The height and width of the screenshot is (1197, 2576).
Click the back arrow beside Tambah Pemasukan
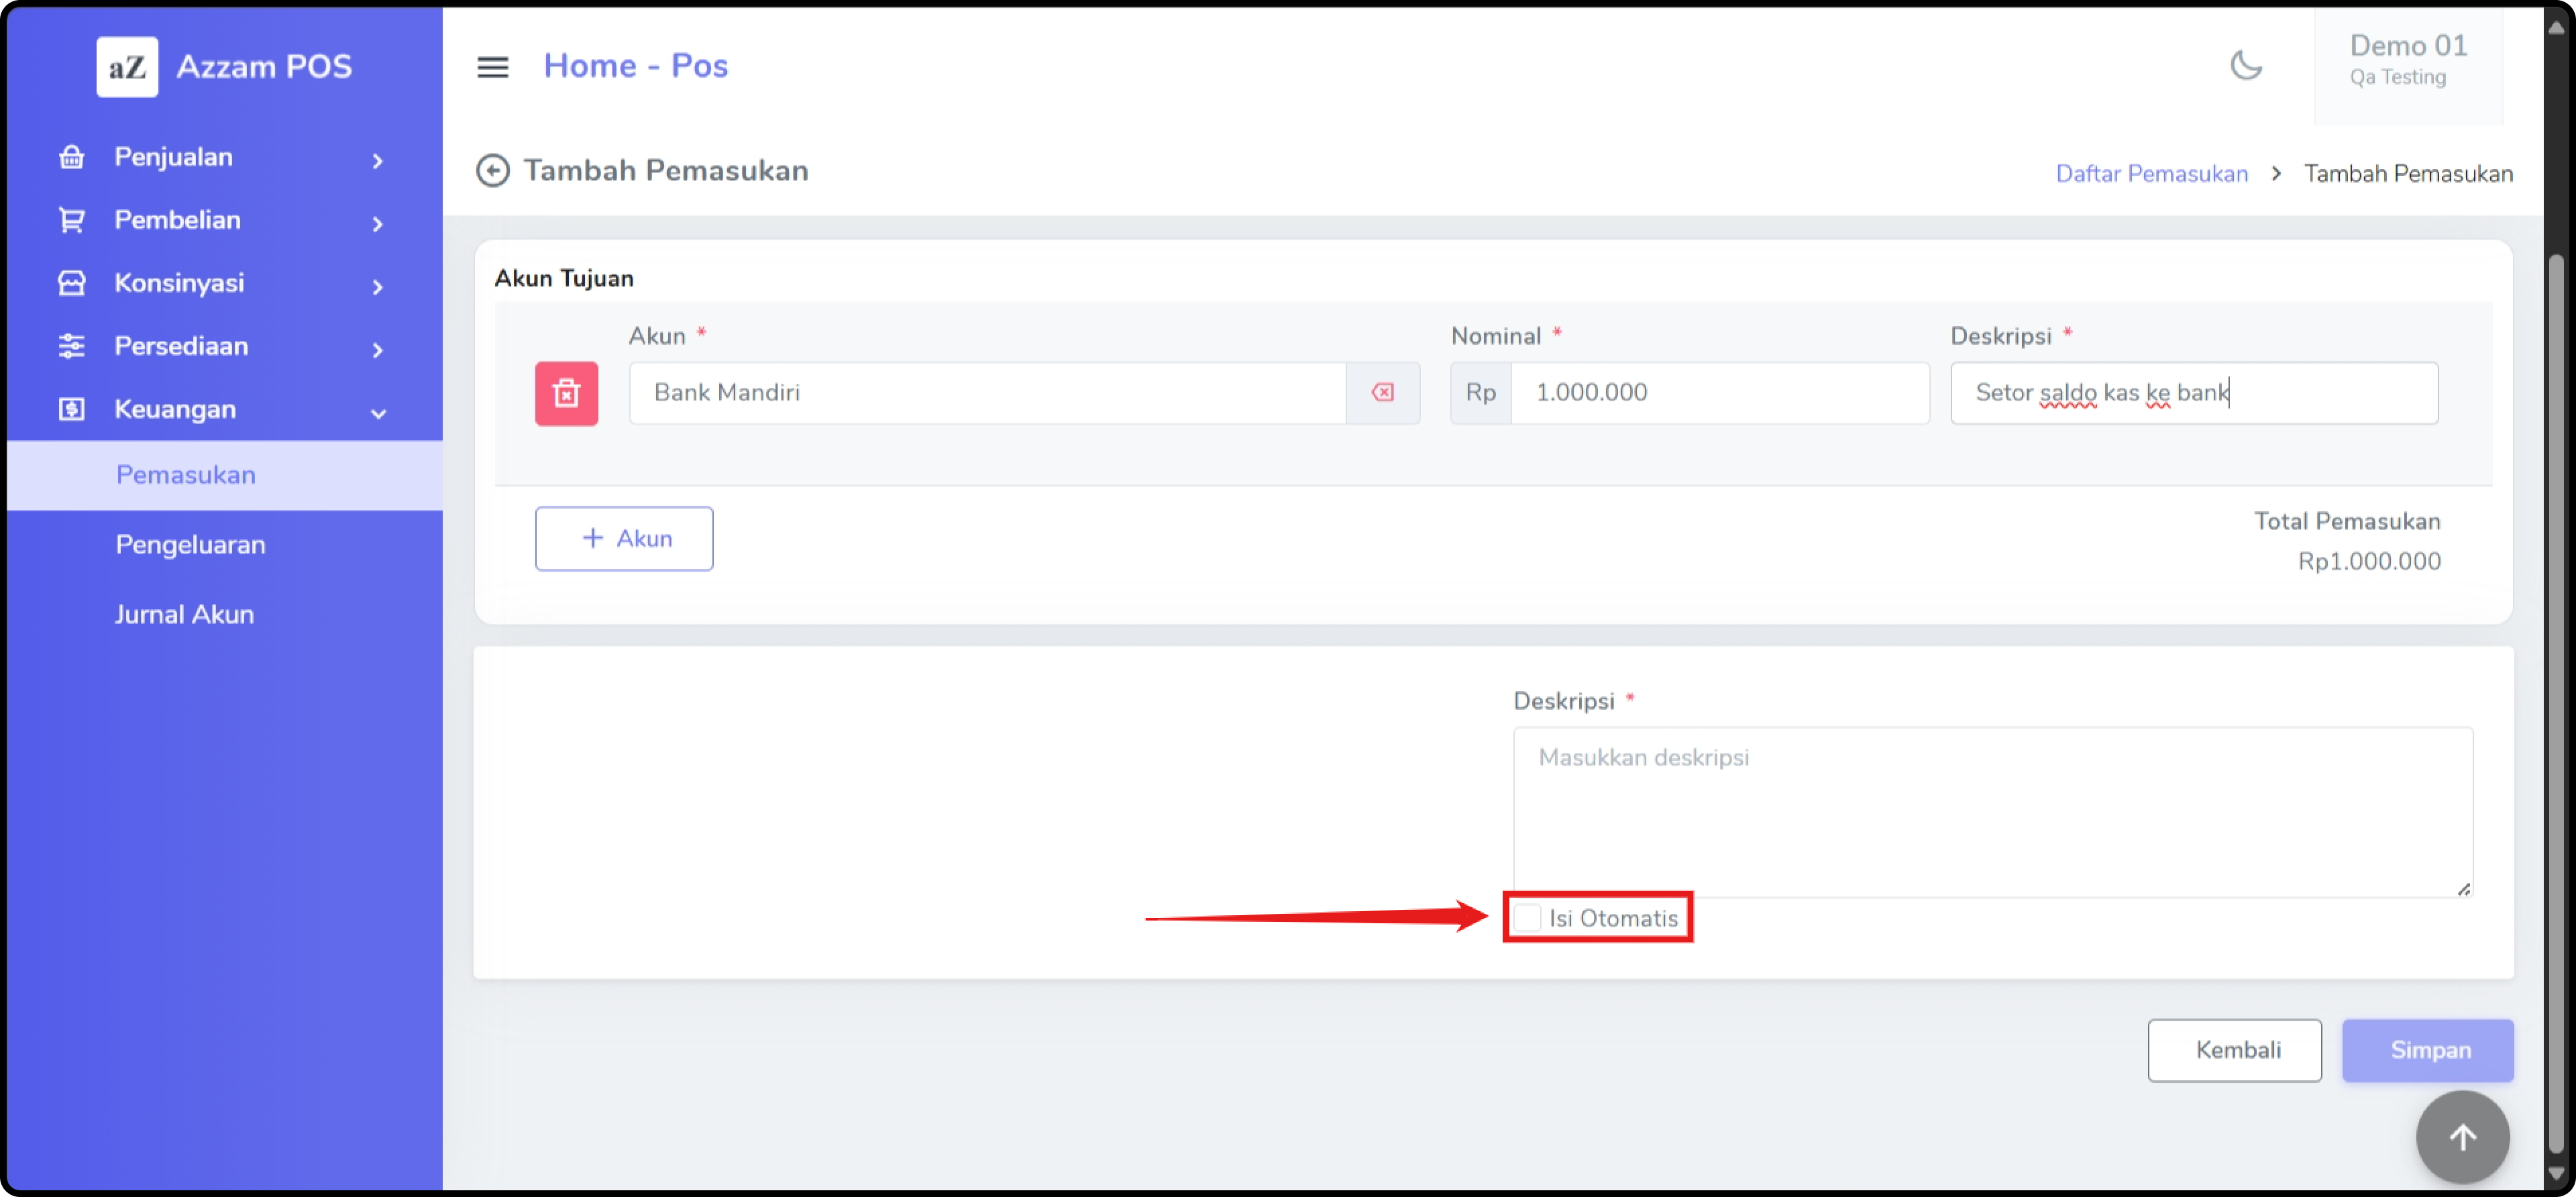[x=492, y=171]
